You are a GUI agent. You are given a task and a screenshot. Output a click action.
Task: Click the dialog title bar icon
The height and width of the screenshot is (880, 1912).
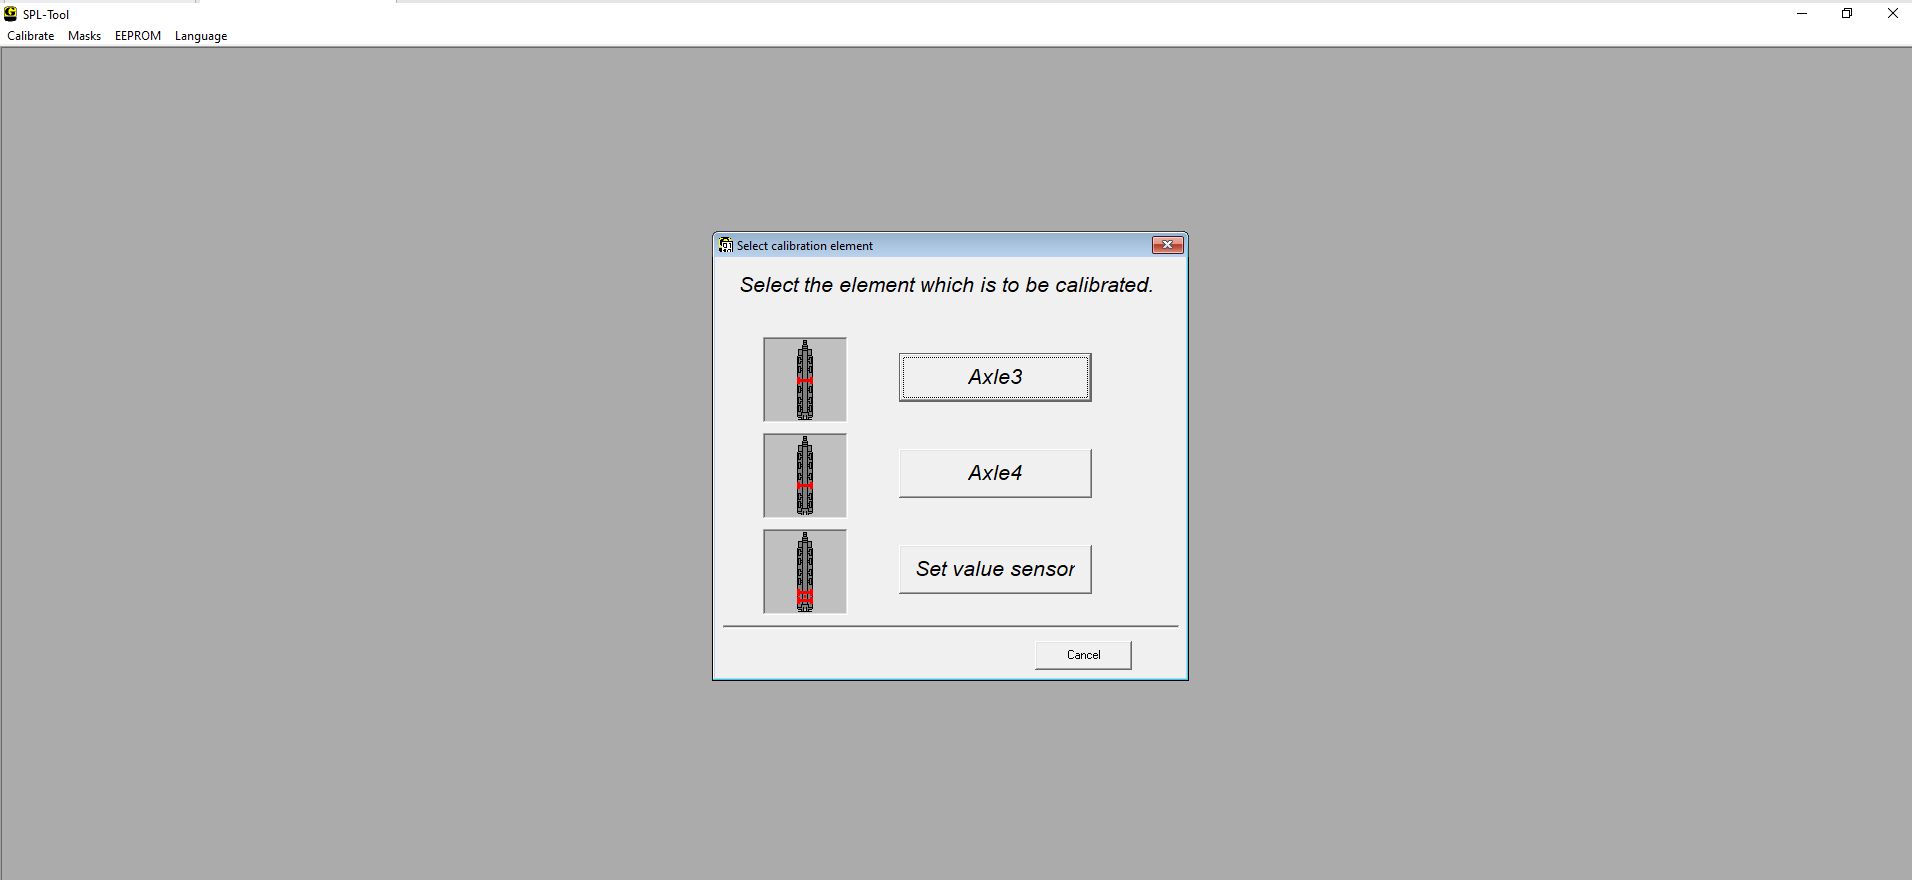[726, 245]
